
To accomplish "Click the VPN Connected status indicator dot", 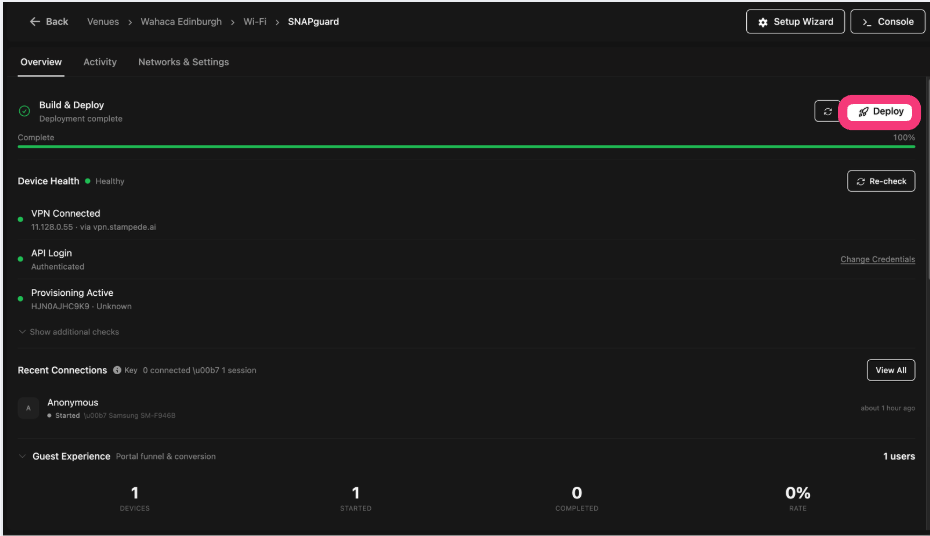I will coord(20,219).
